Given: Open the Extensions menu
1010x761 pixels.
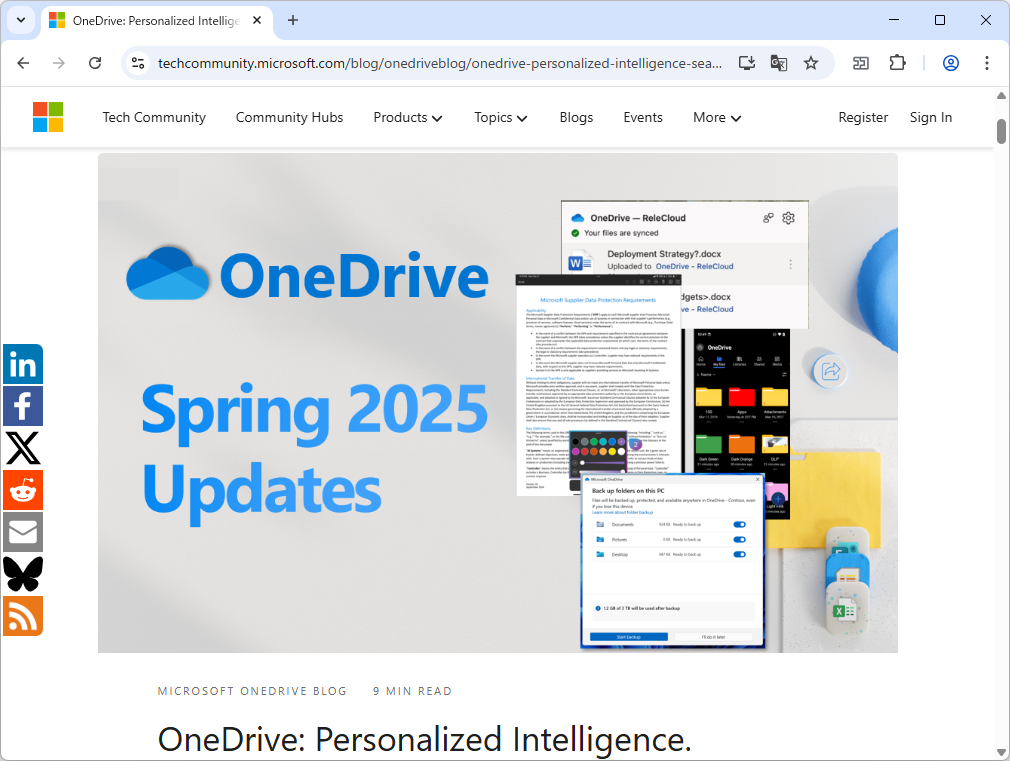Looking at the screenshot, I should pyautogui.click(x=897, y=63).
